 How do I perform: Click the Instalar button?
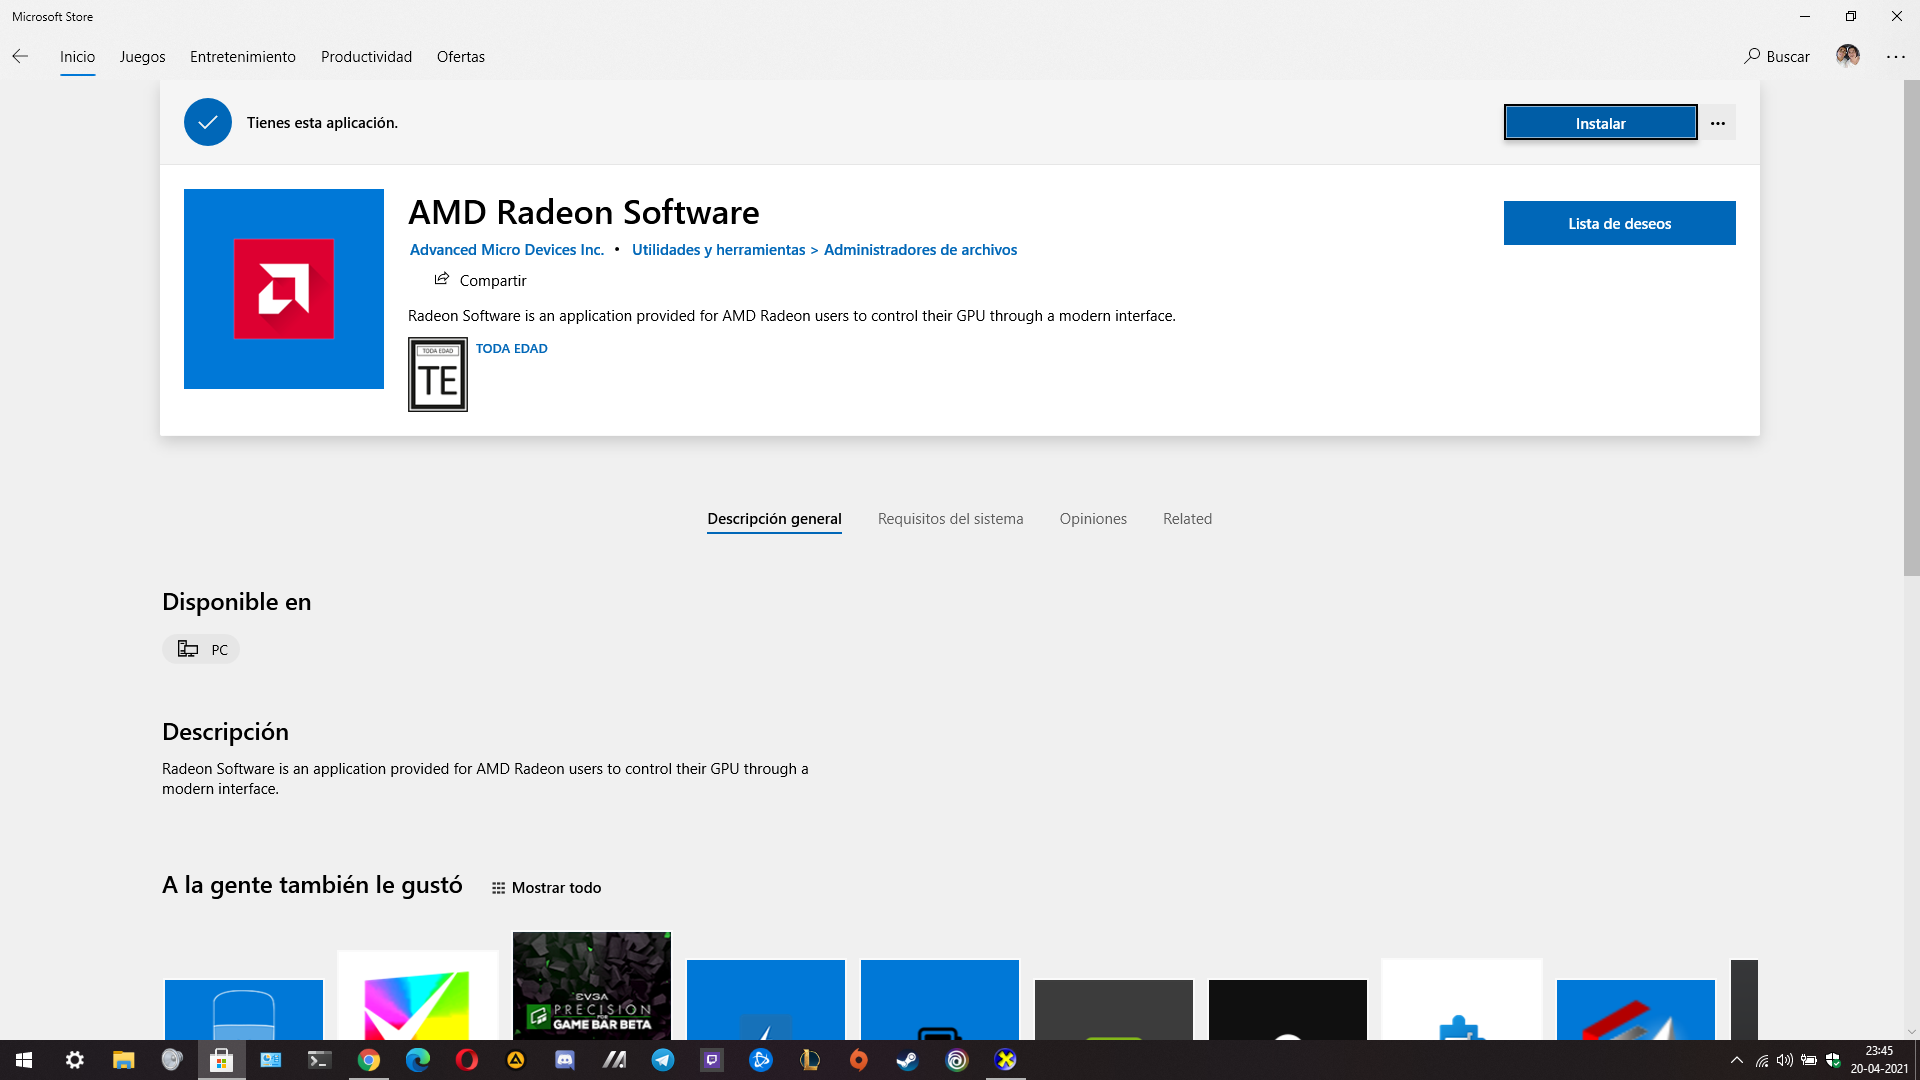pos(1600,123)
